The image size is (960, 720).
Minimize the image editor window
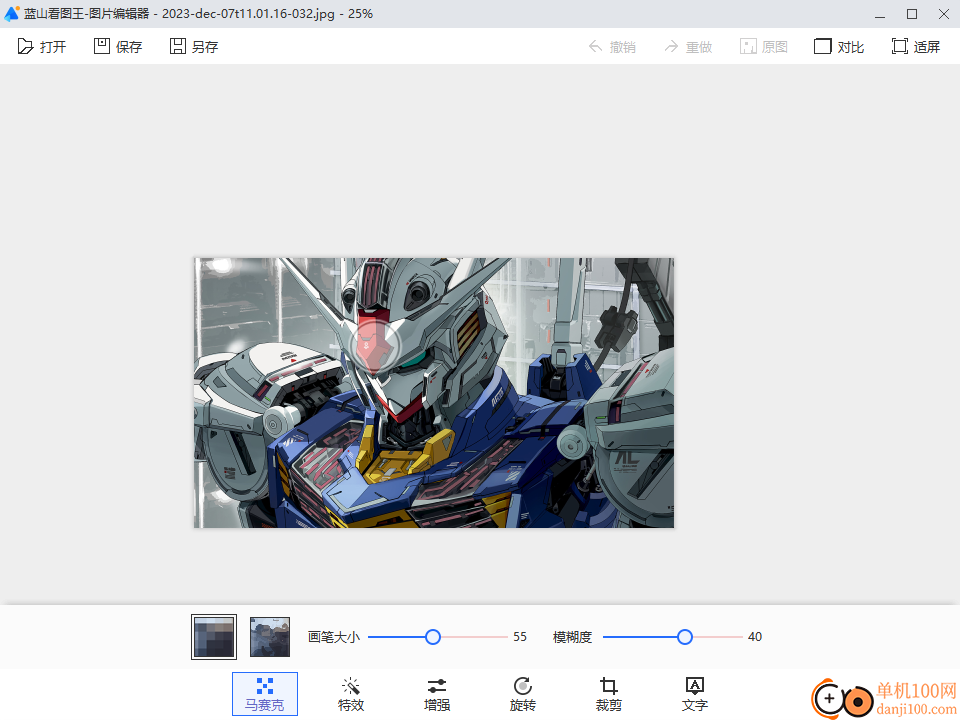[880, 14]
